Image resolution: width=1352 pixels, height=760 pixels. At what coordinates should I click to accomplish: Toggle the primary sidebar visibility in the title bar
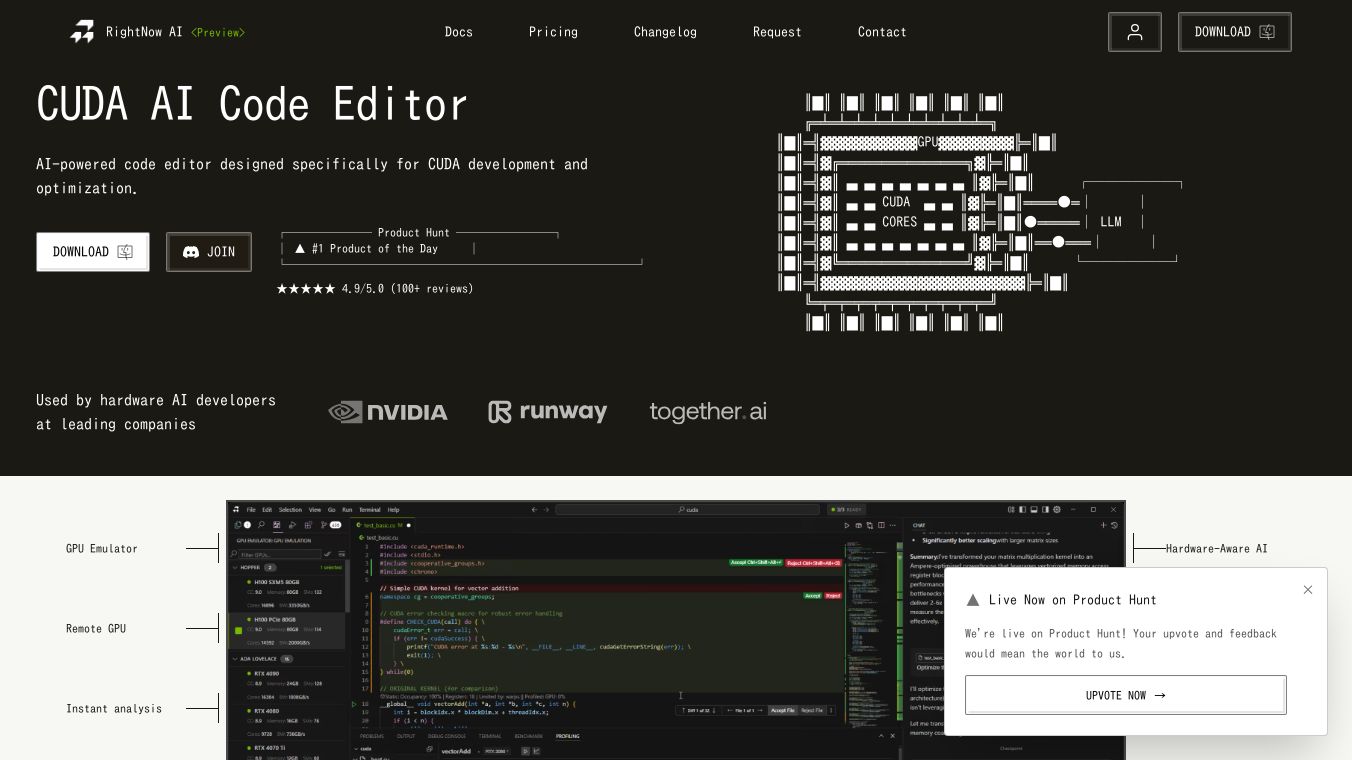(x=1022, y=510)
